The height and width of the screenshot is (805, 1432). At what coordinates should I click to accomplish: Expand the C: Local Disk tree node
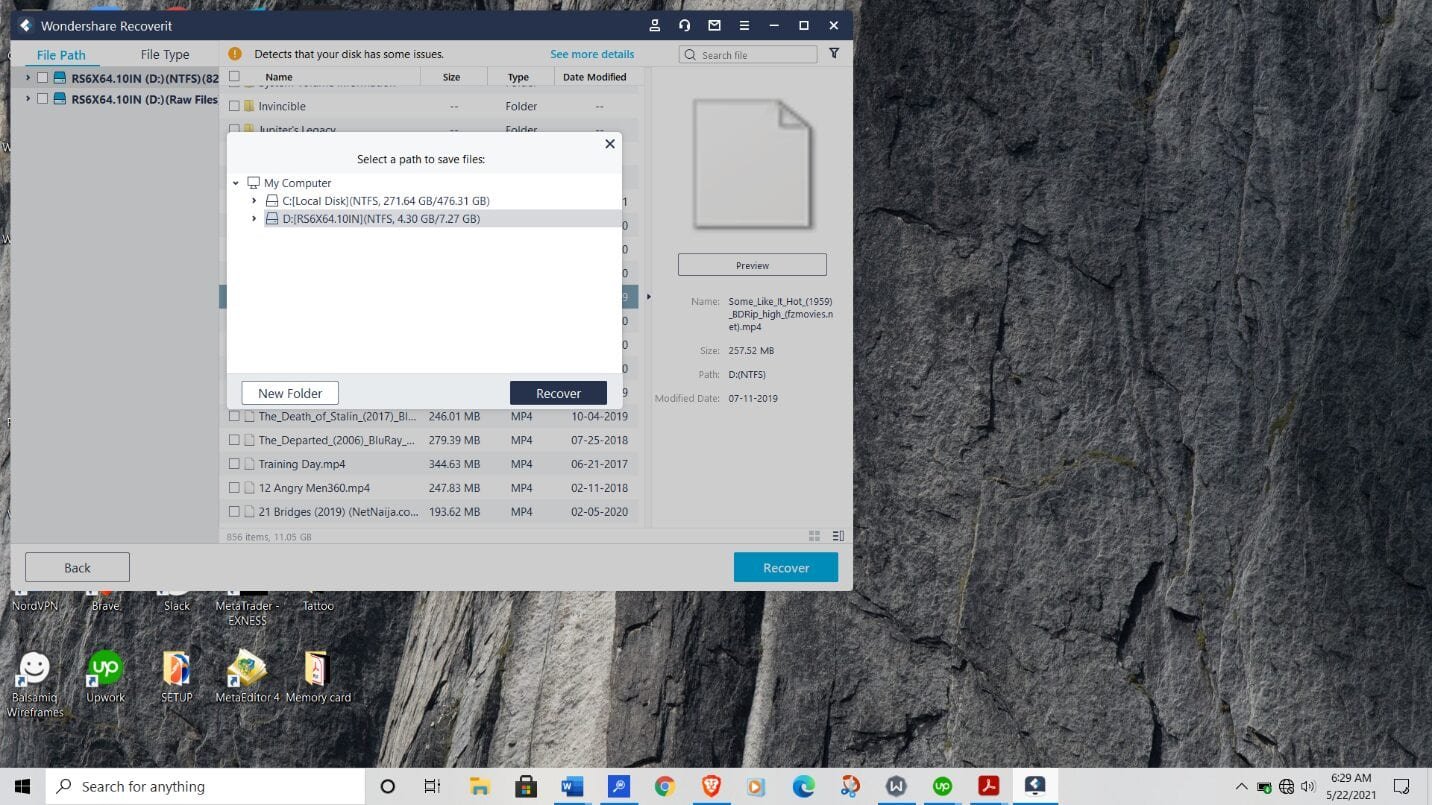[254, 201]
